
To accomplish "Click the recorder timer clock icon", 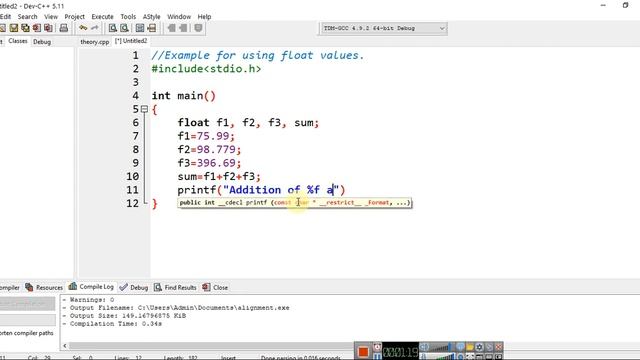I will coord(377,347).
